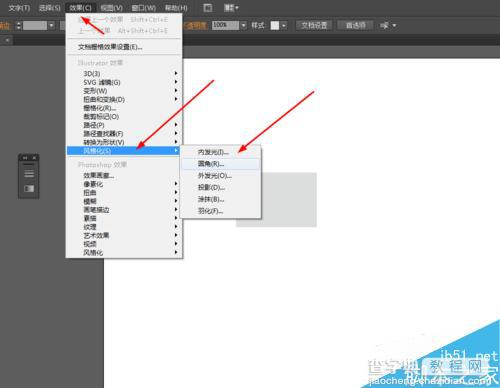Open the 纹理 submenu
The height and width of the screenshot is (388, 500).
124,227
